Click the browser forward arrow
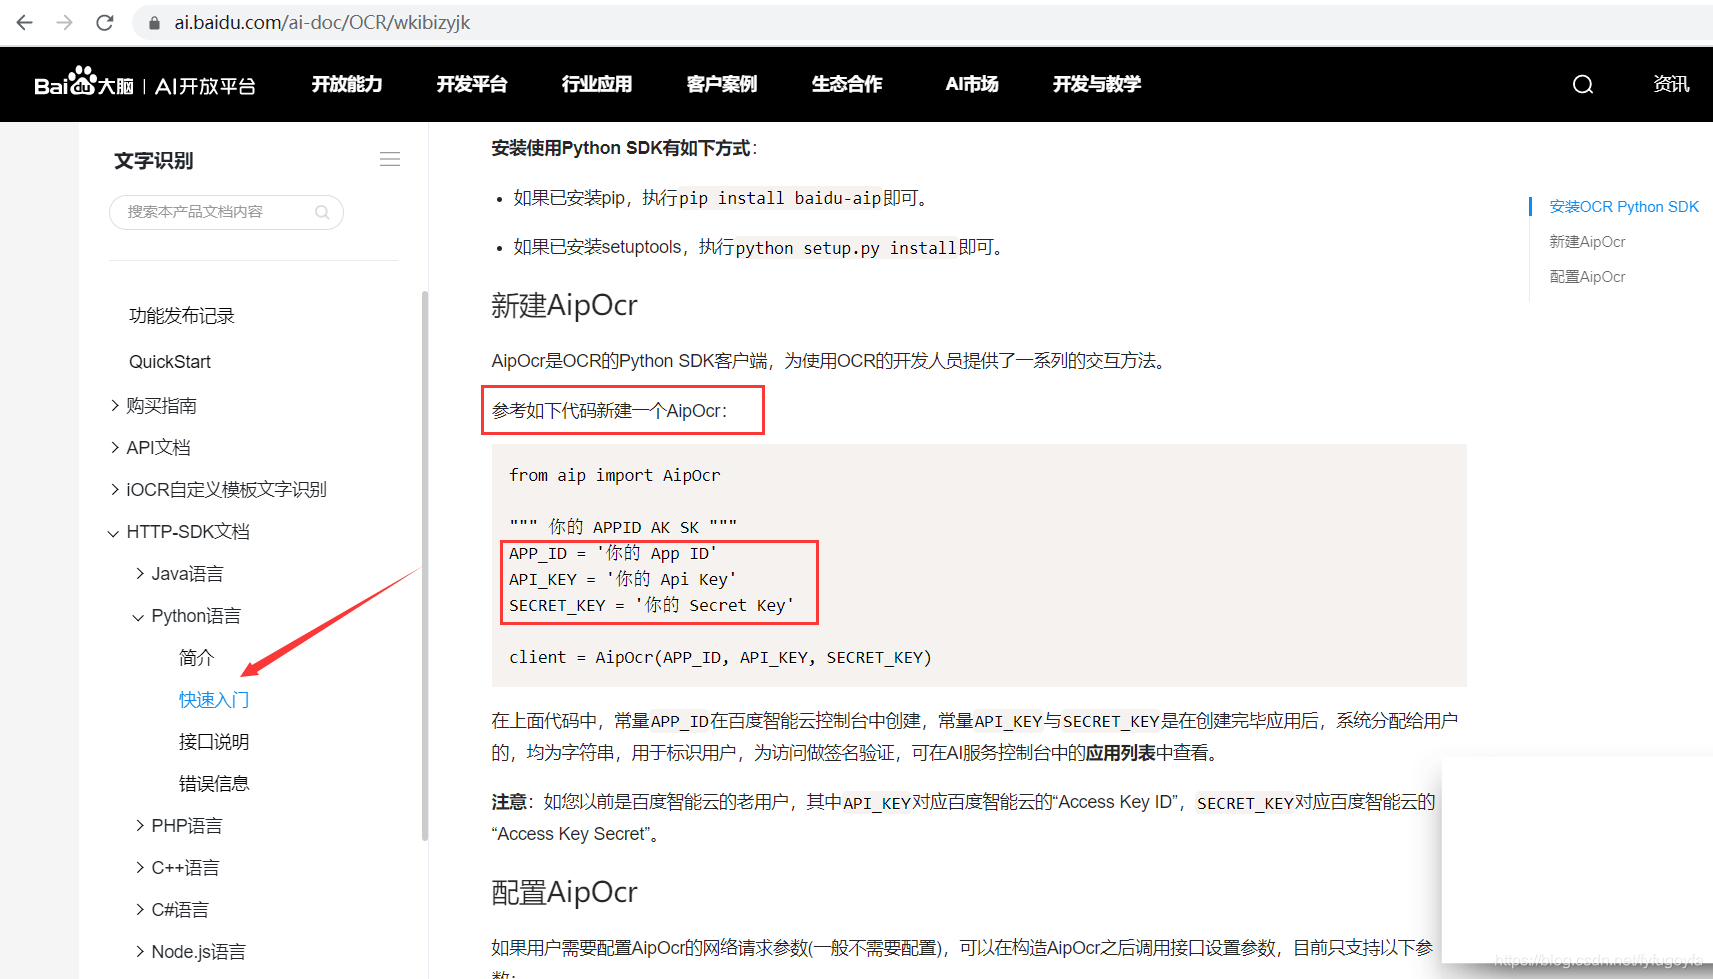 (x=65, y=22)
